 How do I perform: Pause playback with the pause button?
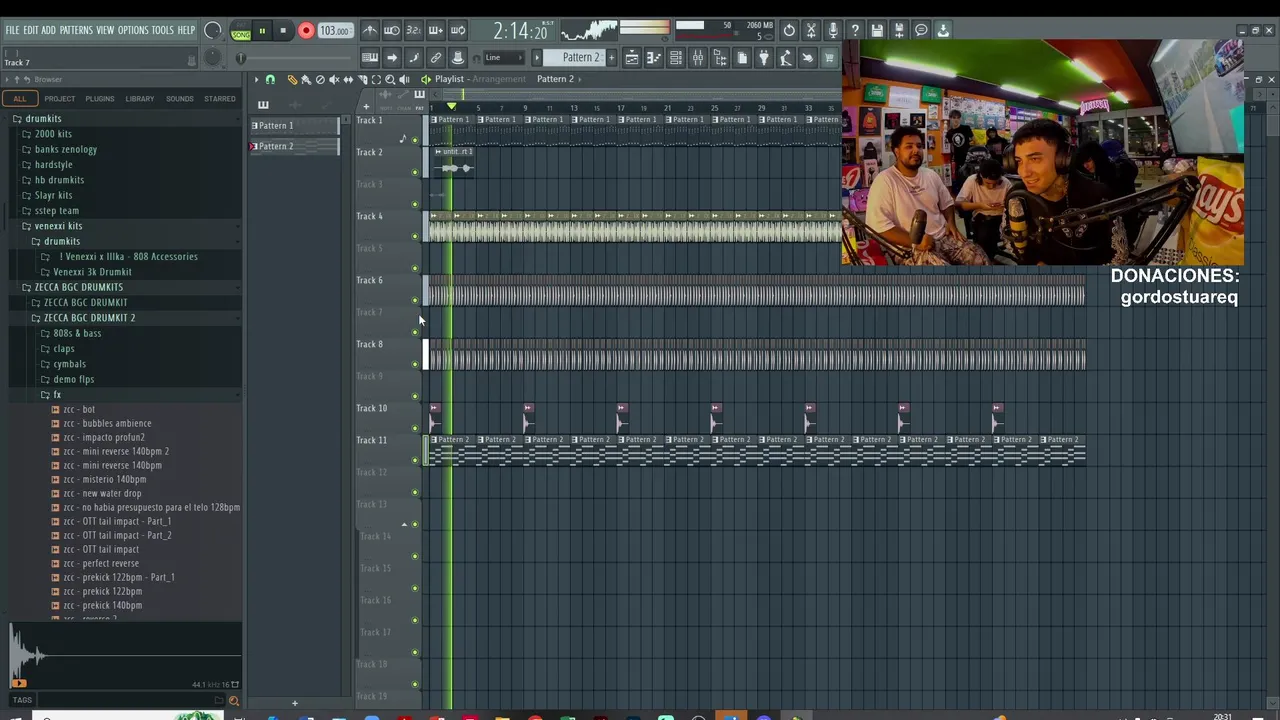pyautogui.click(x=262, y=31)
